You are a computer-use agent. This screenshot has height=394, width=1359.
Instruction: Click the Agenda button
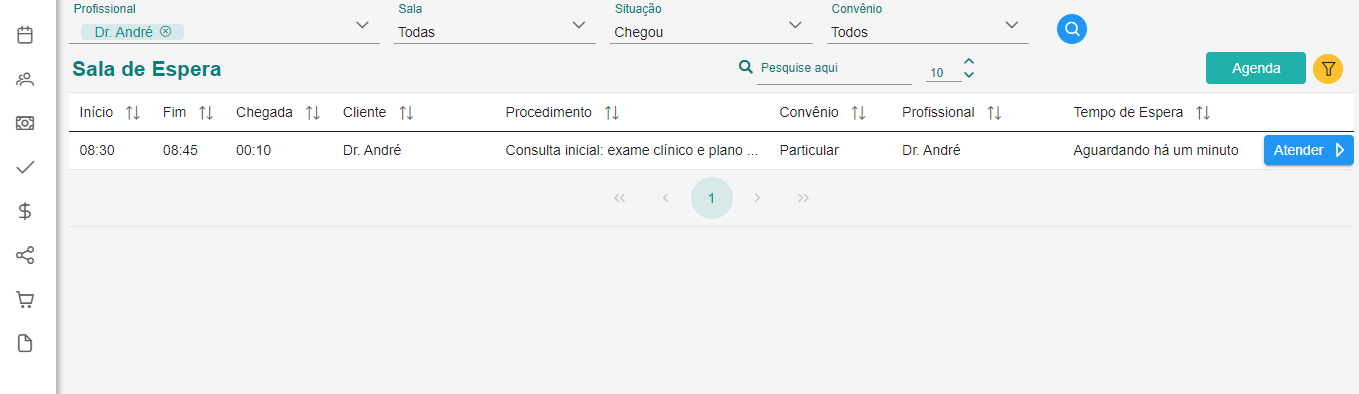(x=1256, y=68)
